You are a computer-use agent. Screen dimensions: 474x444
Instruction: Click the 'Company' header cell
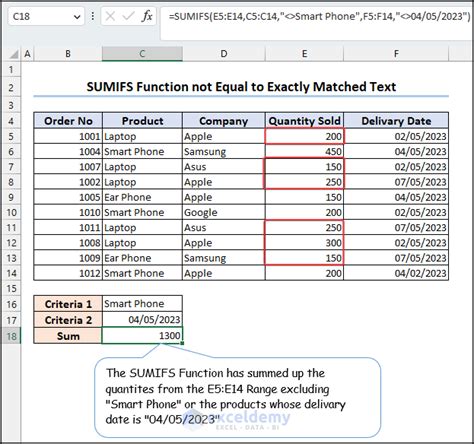(x=224, y=121)
